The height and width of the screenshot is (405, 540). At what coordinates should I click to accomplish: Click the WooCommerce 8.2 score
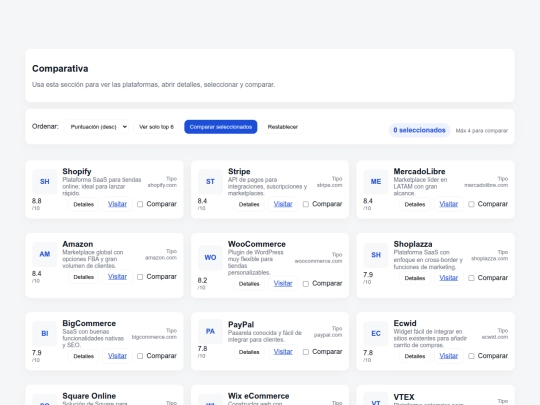[x=202, y=280]
